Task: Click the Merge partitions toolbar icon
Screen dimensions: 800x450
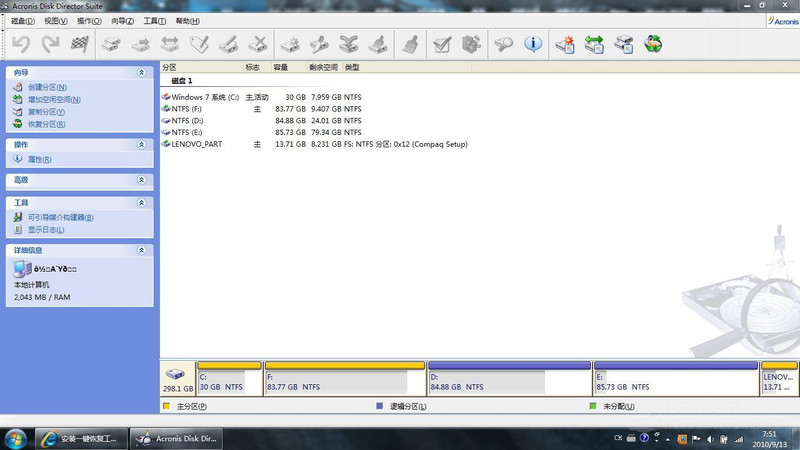Action: coord(349,44)
